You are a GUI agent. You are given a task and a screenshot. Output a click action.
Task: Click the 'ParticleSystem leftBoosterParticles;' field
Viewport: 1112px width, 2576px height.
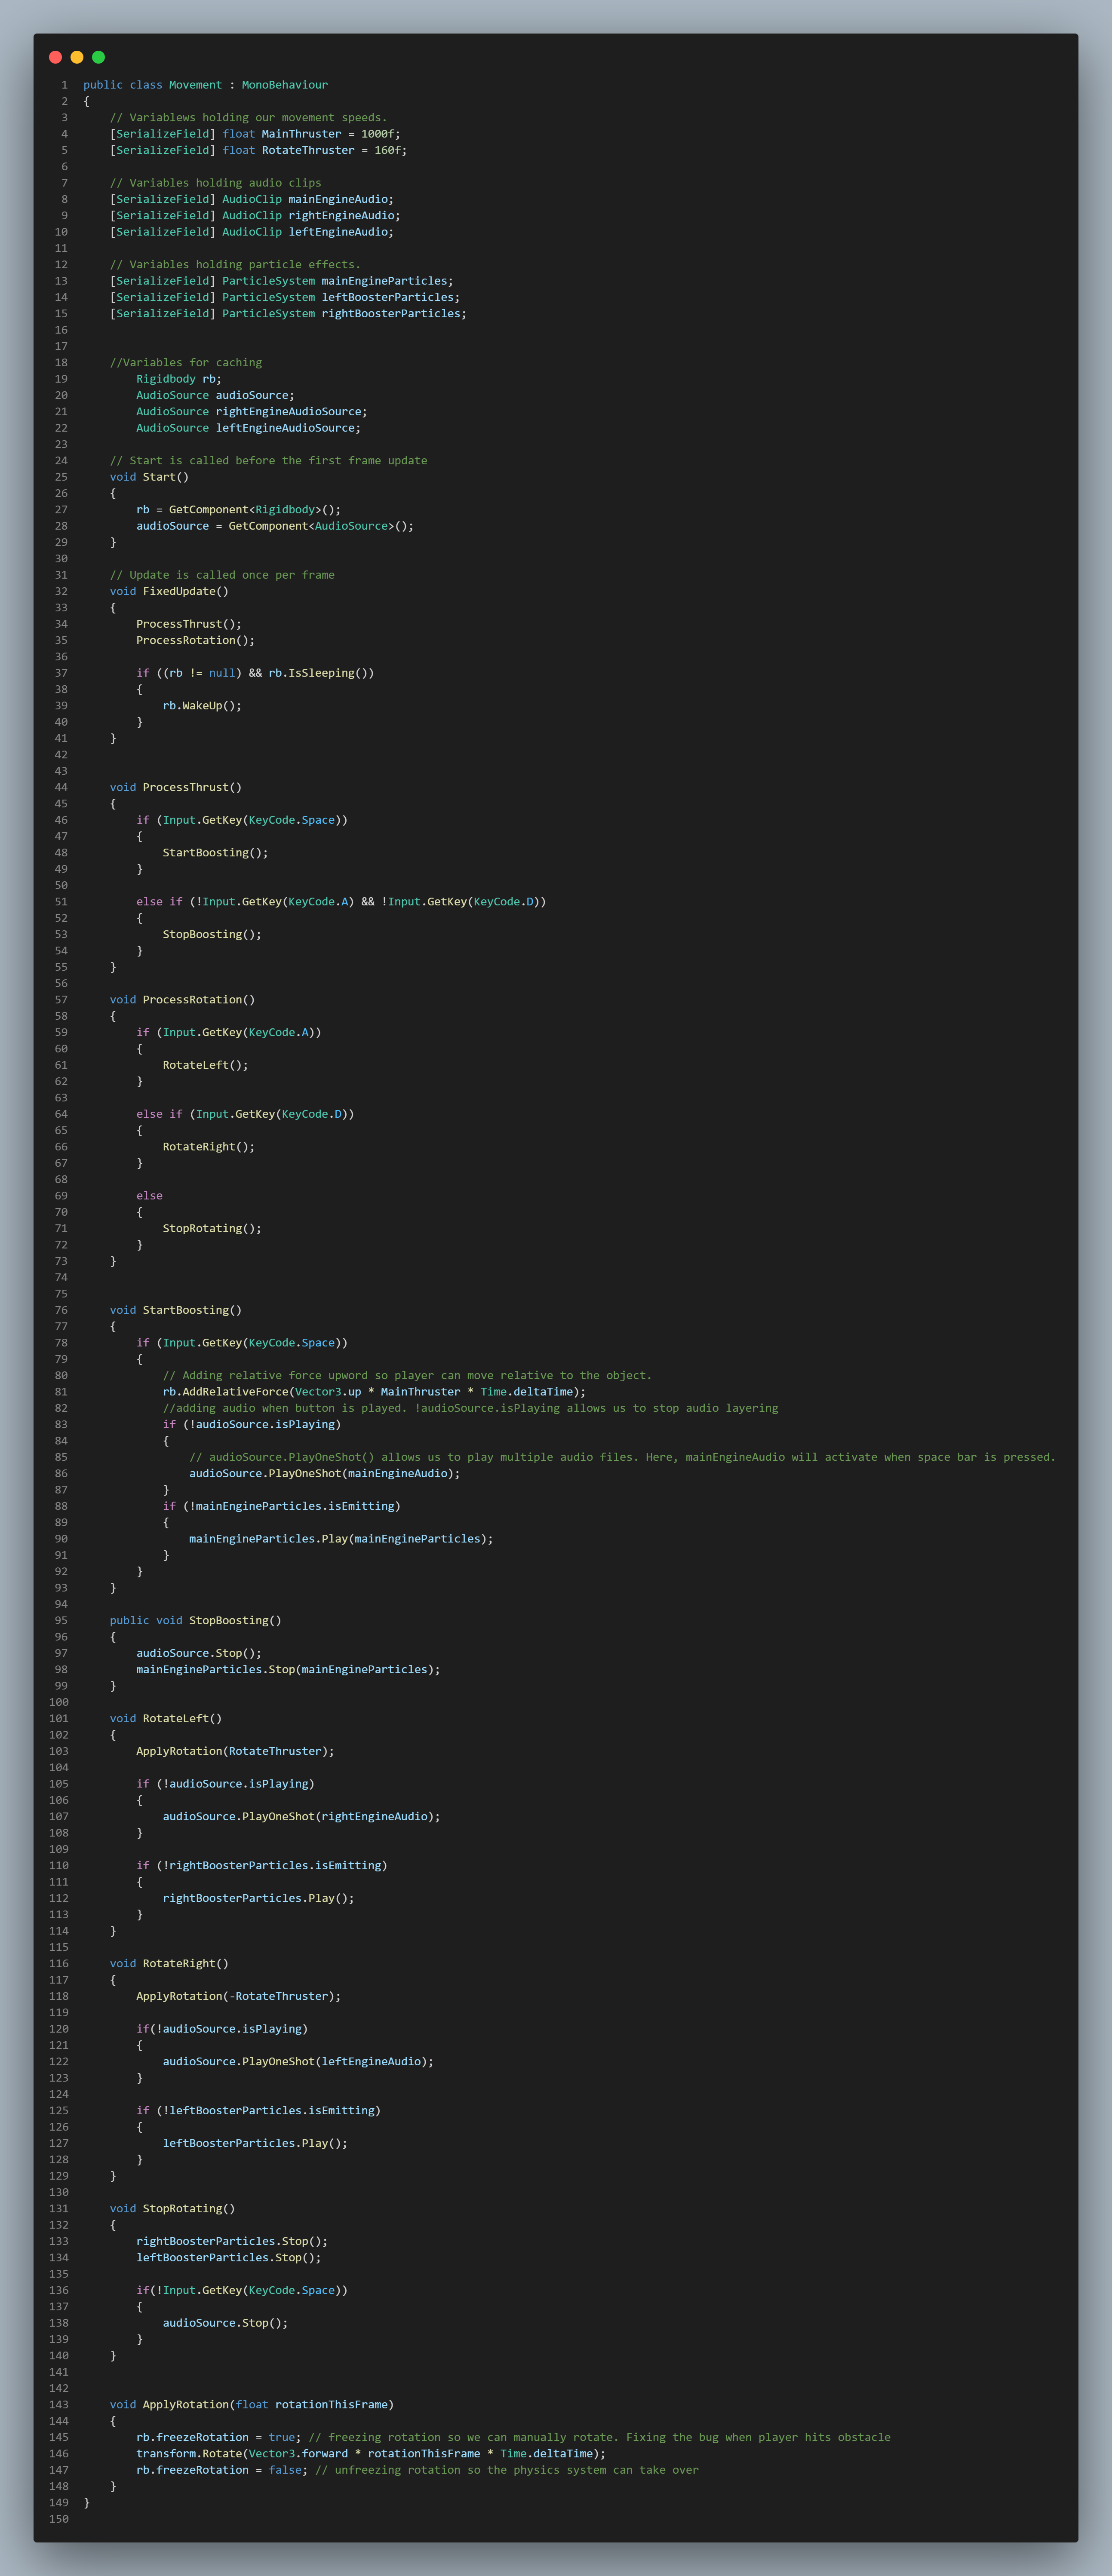point(285,297)
